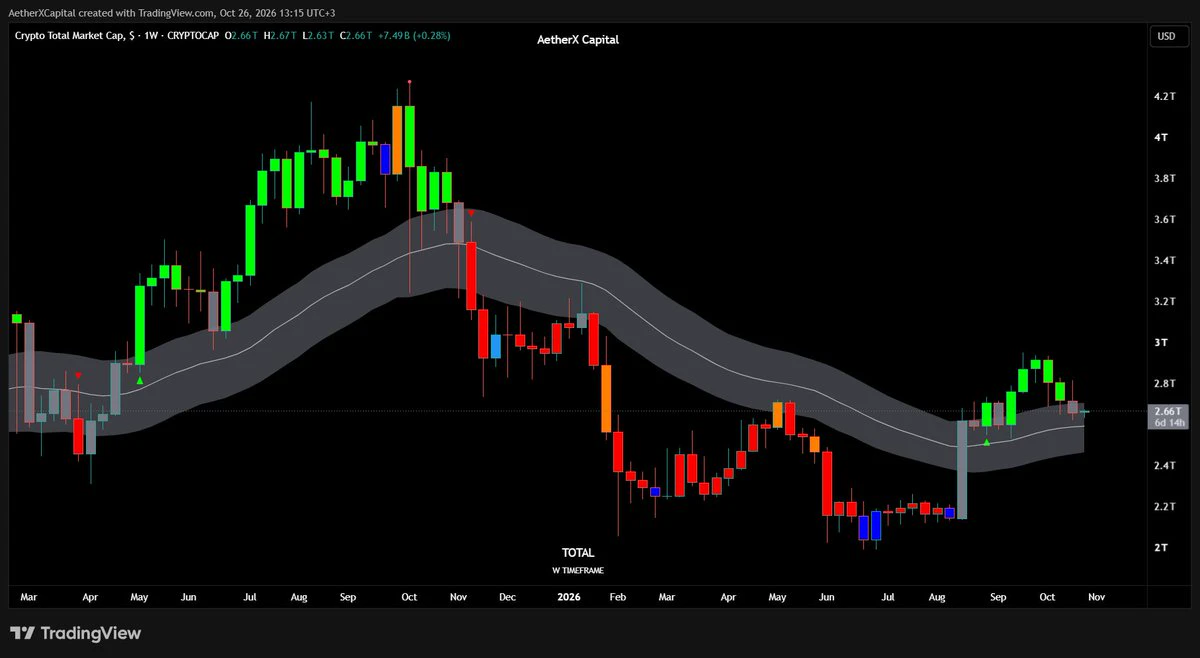The height and width of the screenshot is (658, 1200).
Task: Click the 3.4T price axis label
Action: point(1163,261)
